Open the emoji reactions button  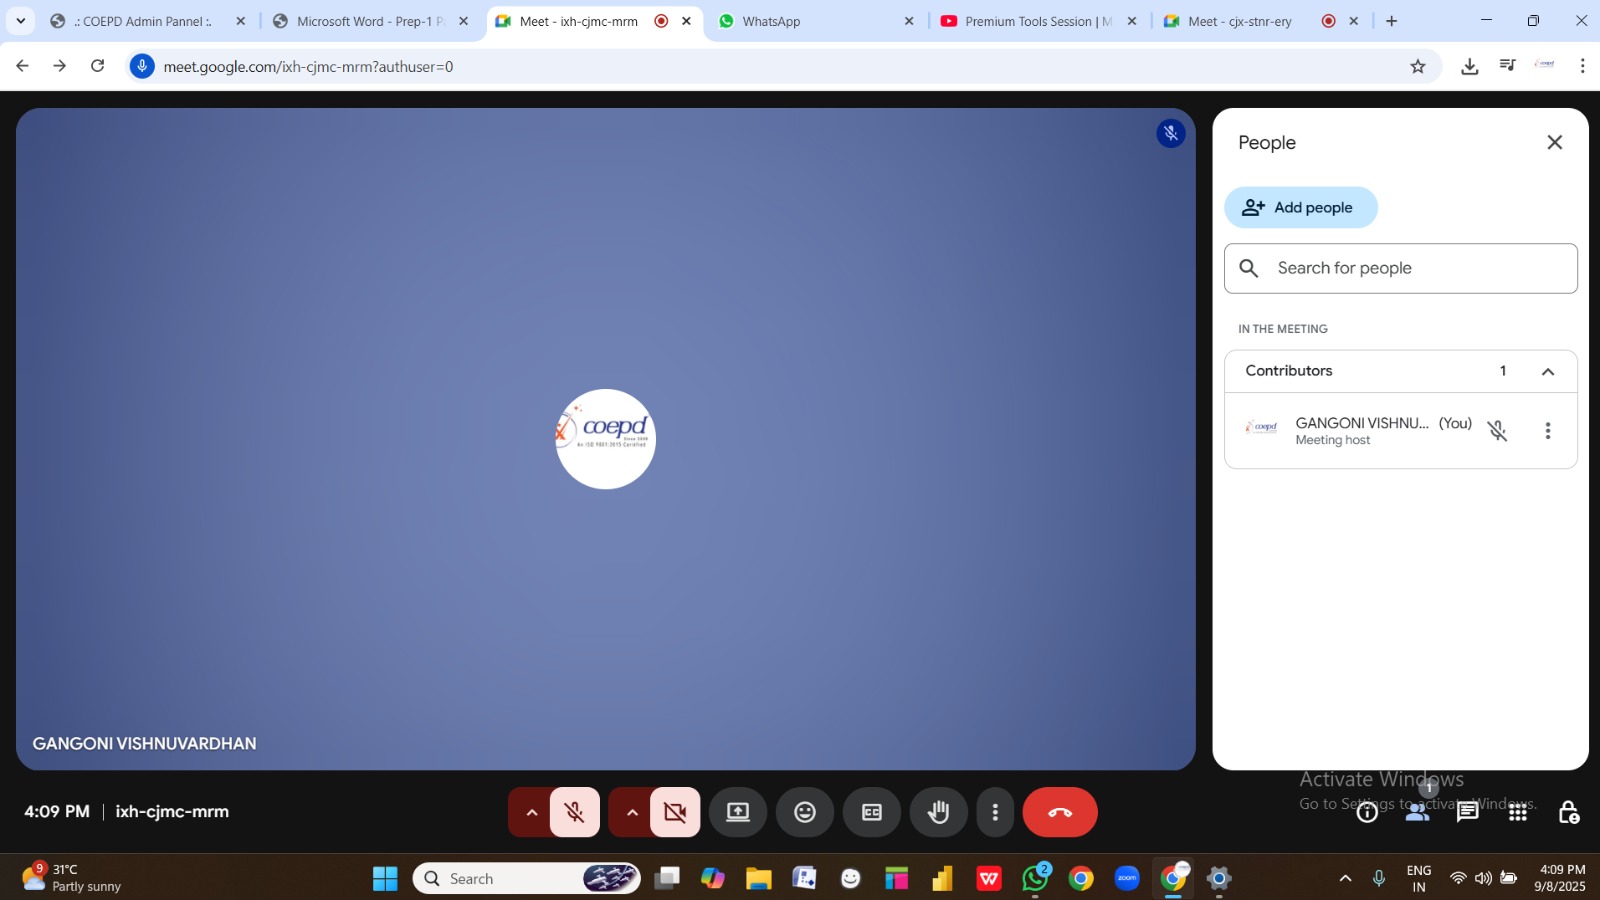pyautogui.click(x=805, y=812)
